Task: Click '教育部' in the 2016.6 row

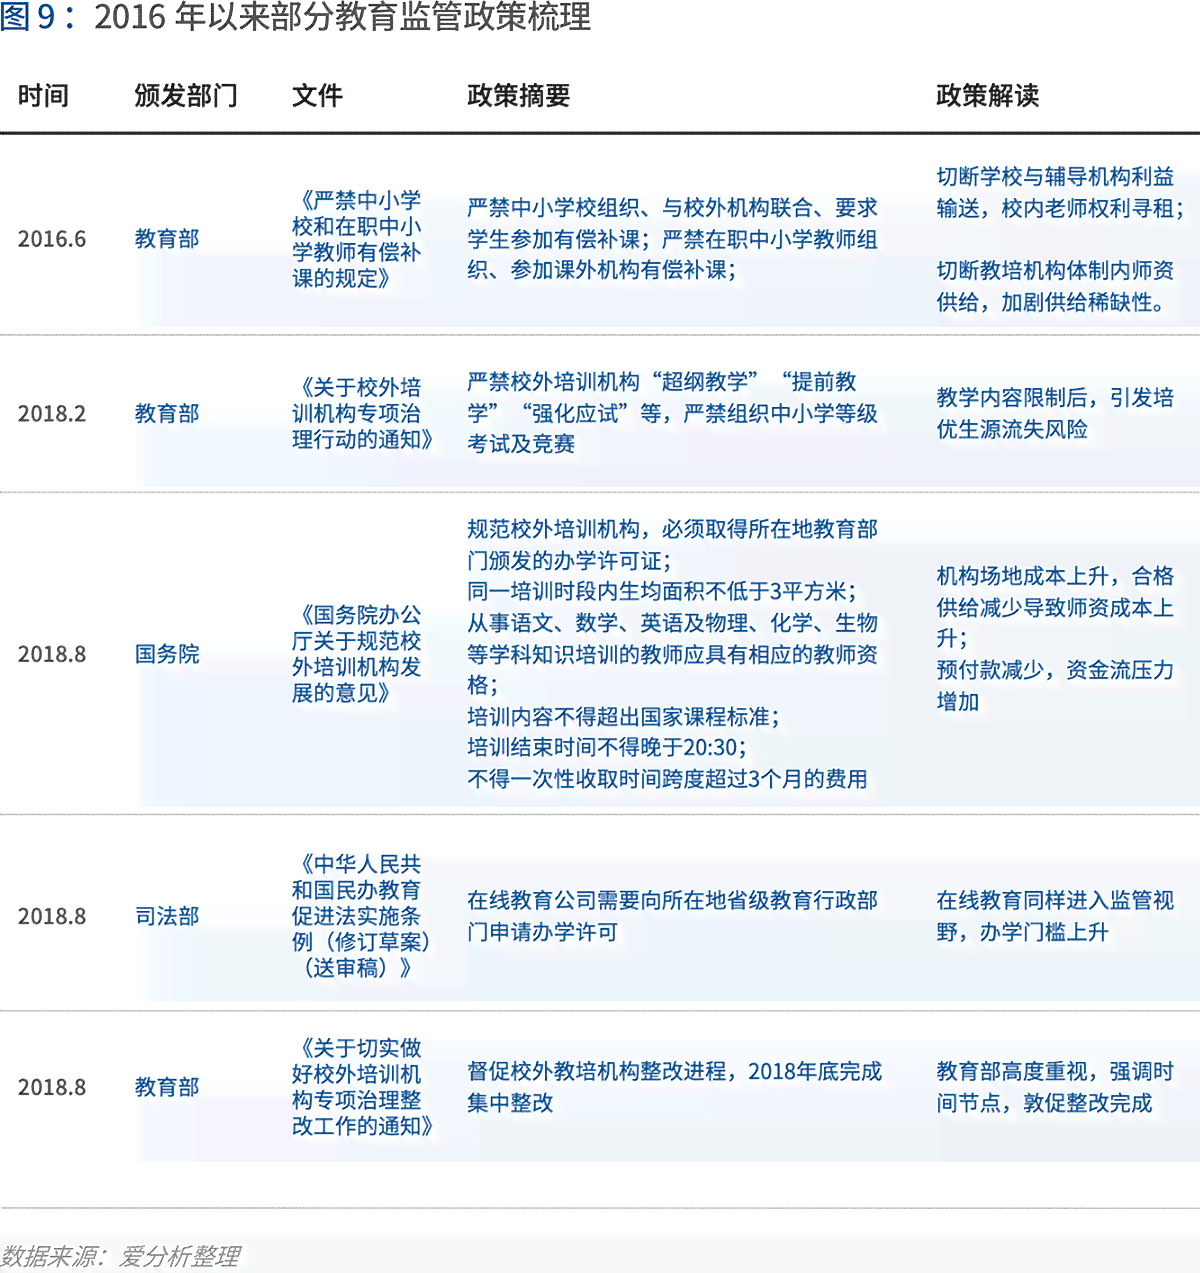Action: 167,239
